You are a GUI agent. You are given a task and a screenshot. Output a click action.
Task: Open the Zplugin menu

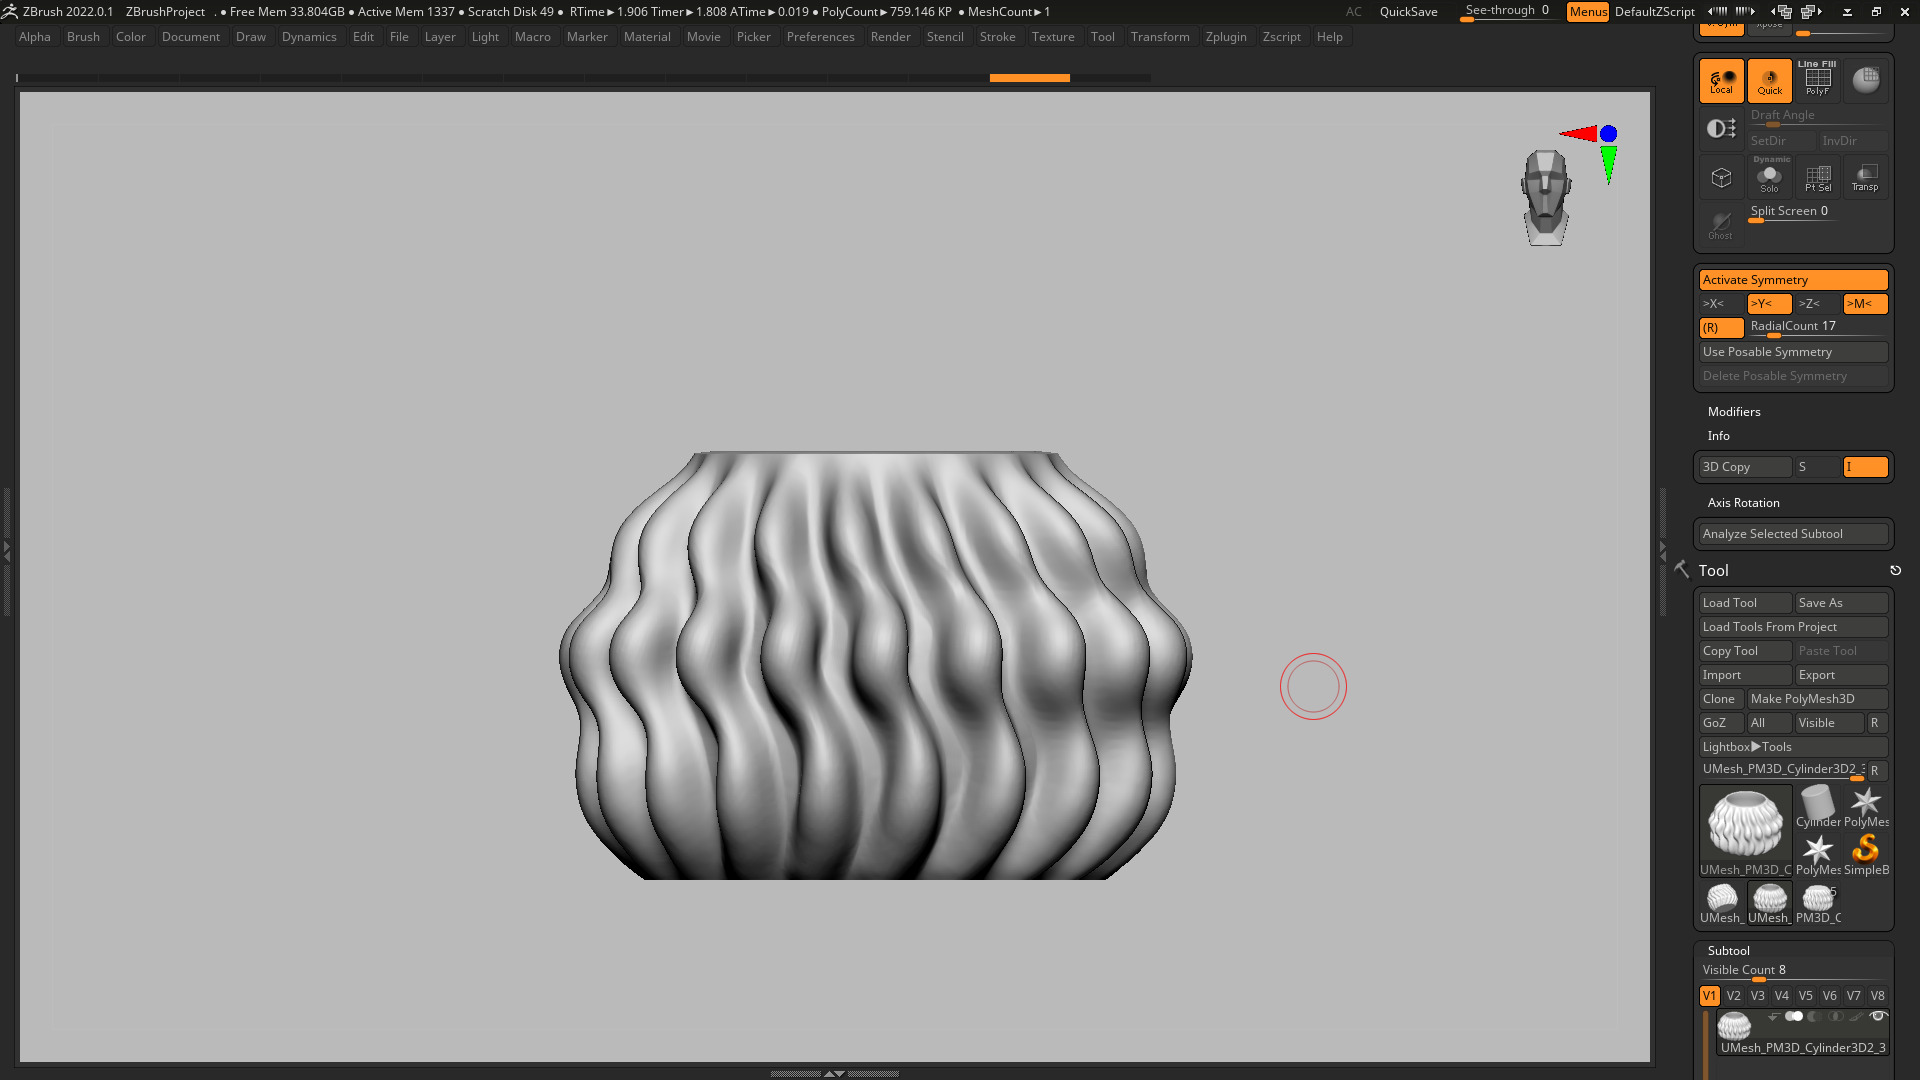click(x=1226, y=37)
